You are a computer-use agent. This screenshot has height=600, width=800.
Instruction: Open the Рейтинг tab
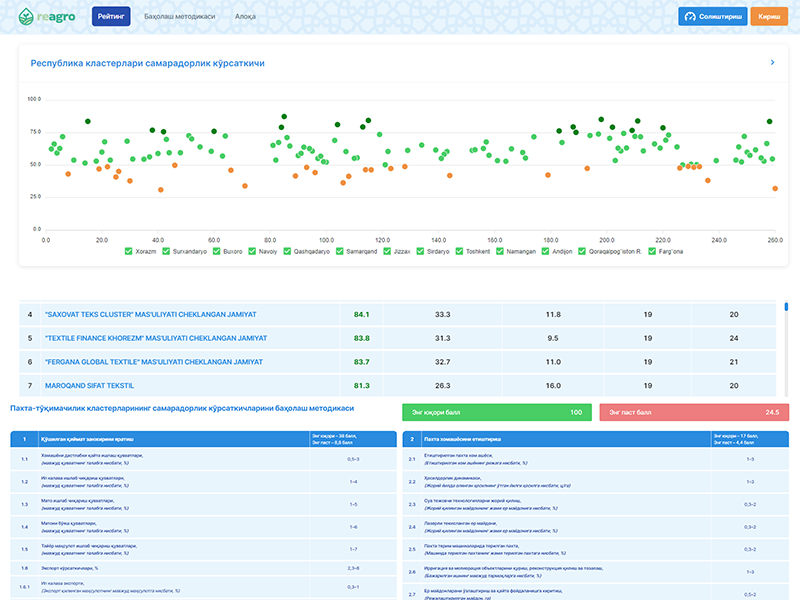tap(110, 17)
